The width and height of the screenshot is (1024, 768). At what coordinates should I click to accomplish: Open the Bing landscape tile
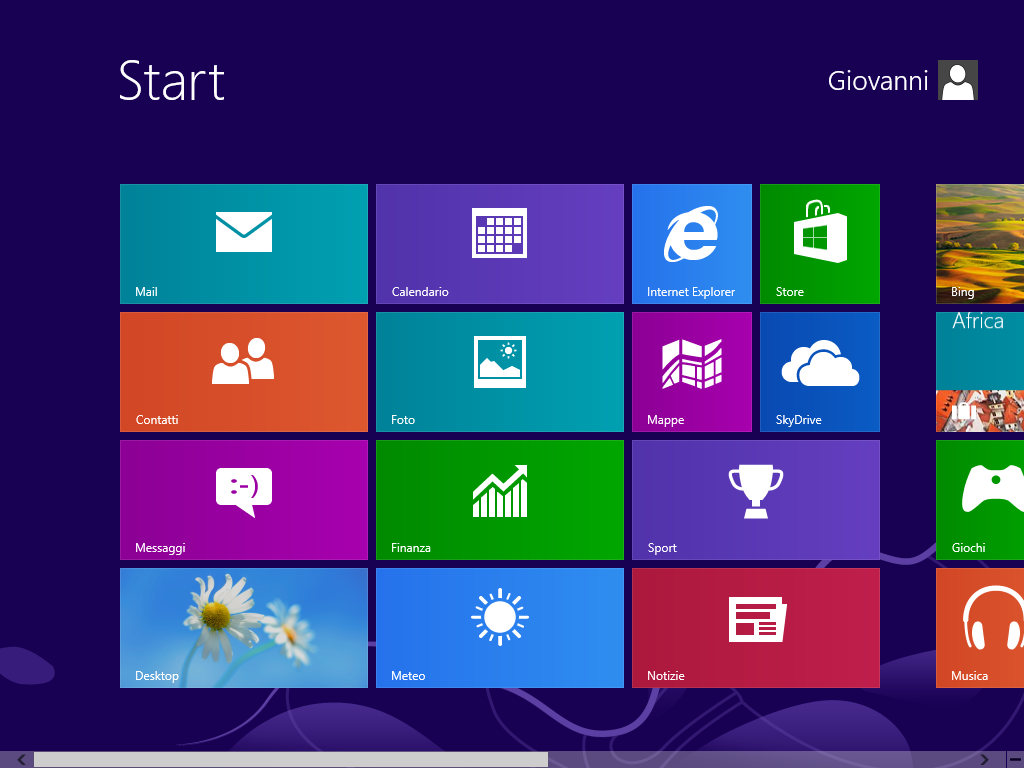(980, 244)
